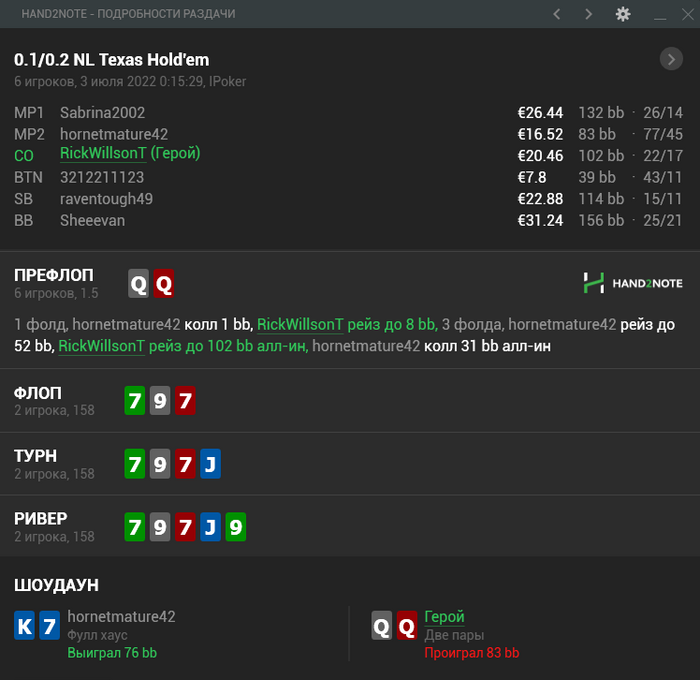Viewport: 700px width, 680px height.
Task: Click stack value €31.24
Action: [x=540, y=220]
